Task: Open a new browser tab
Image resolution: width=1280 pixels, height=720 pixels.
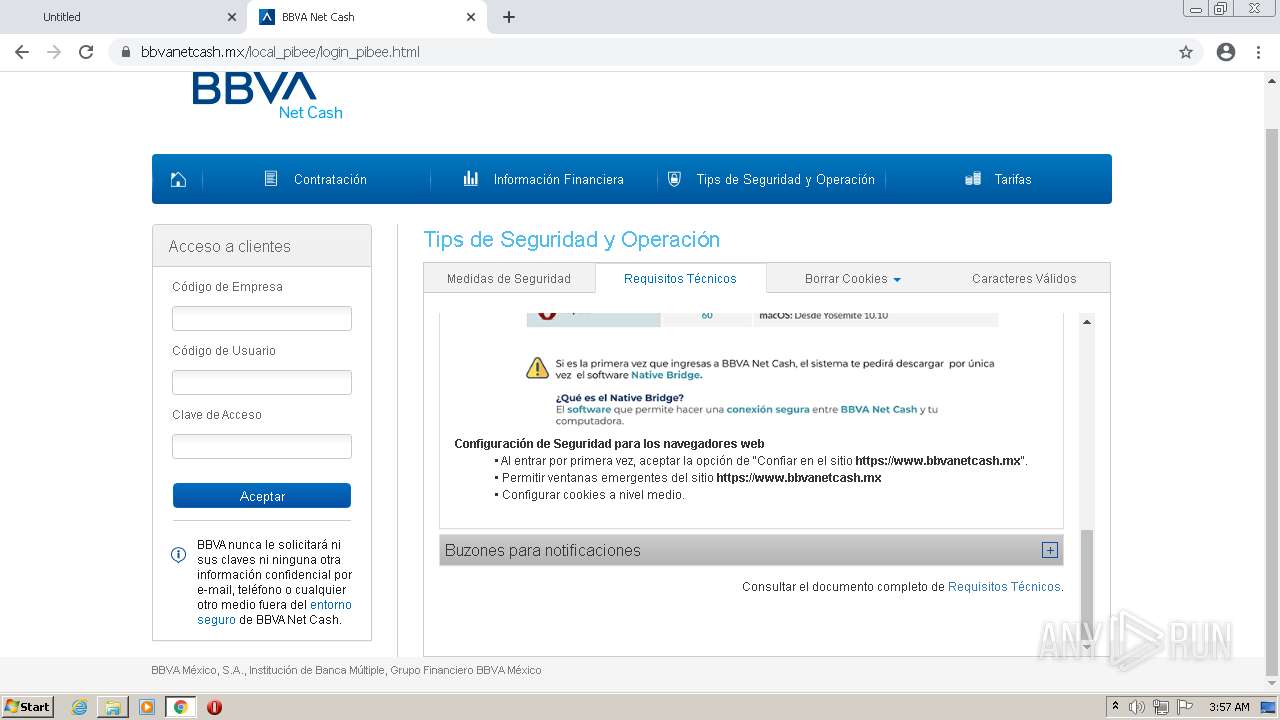Action: [509, 17]
